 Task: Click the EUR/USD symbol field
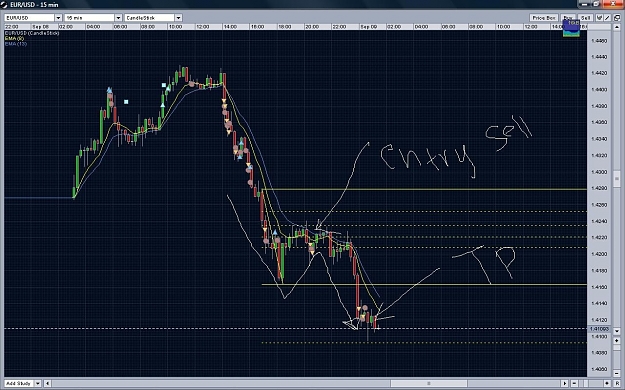pyautogui.click(x=29, y=18)
